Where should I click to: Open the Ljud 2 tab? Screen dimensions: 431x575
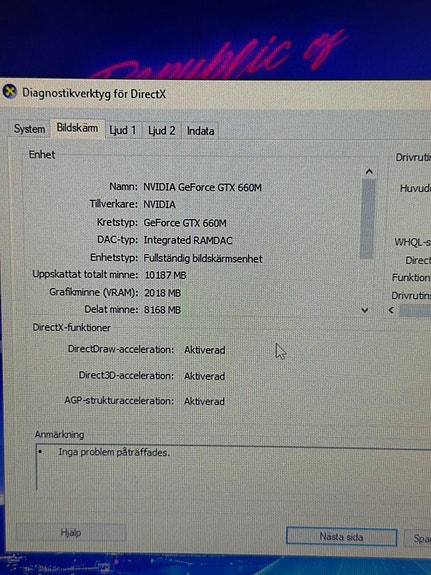[161, 131]
